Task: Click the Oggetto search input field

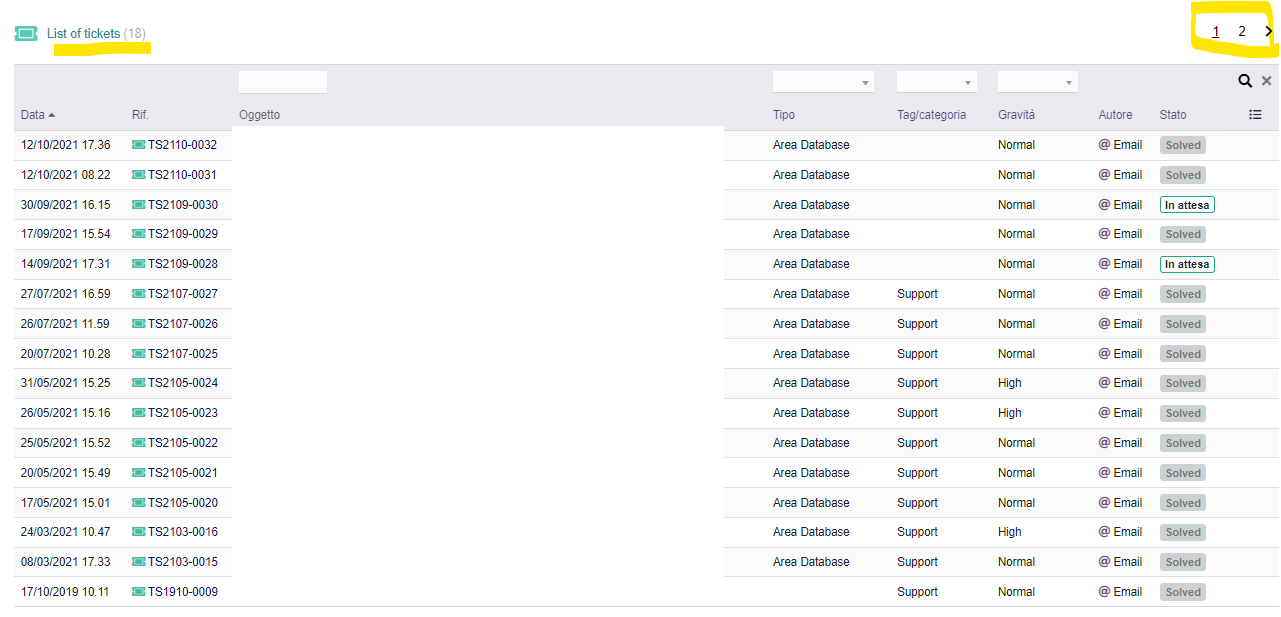Action: (x=282, y=81)
